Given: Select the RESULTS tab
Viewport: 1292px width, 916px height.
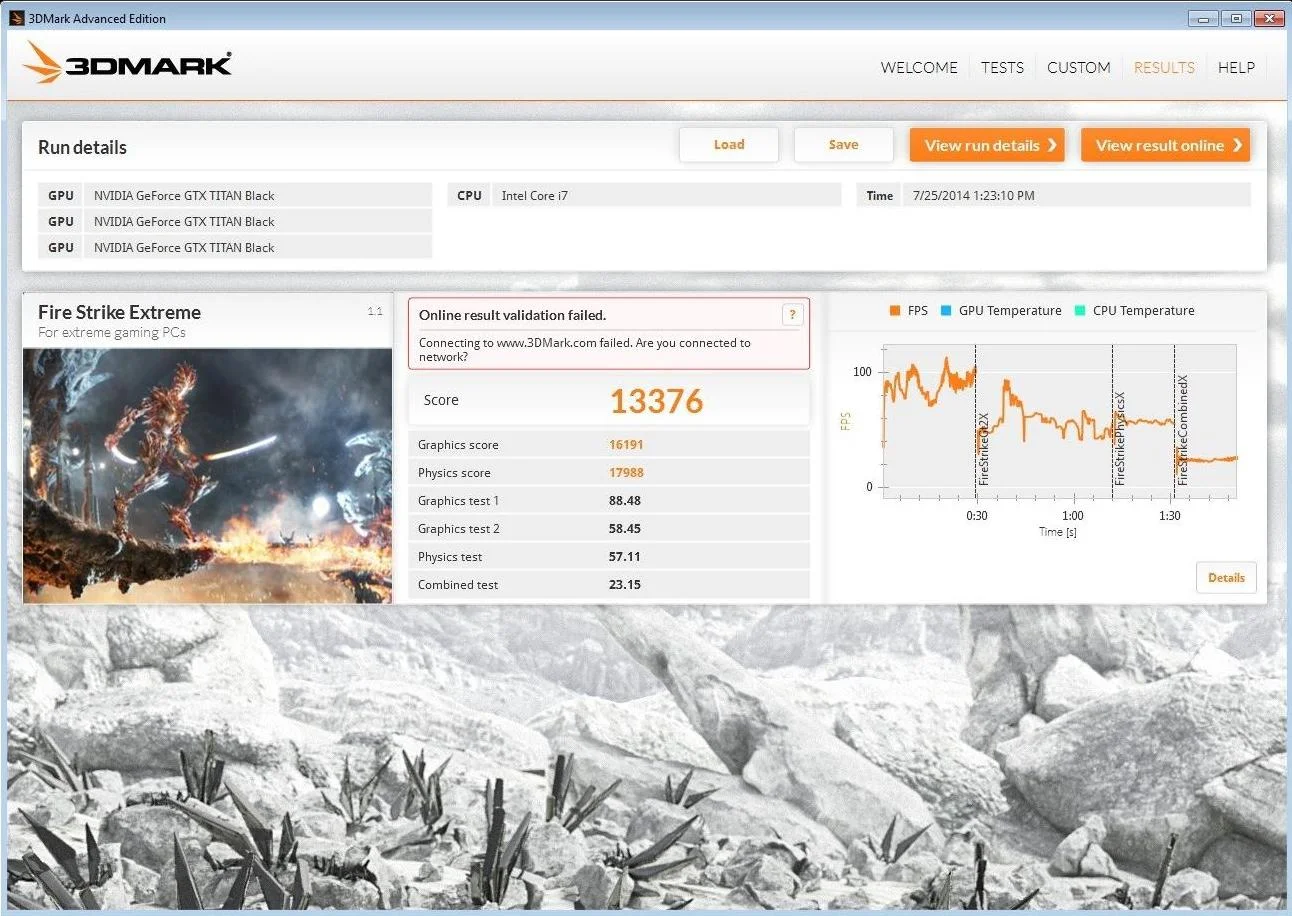Looking at the screenshot, I should pos(1164,67).
